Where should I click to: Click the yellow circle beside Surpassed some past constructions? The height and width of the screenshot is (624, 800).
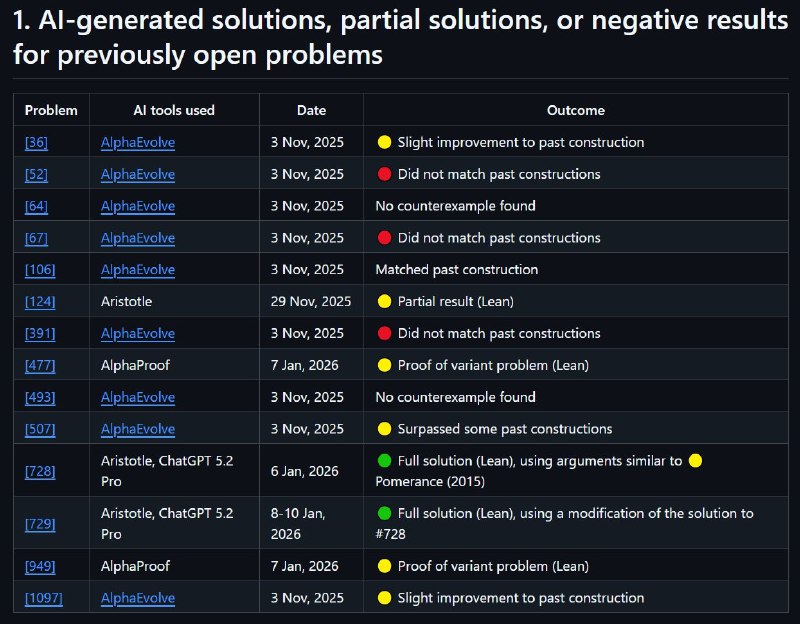click(384, 429)
